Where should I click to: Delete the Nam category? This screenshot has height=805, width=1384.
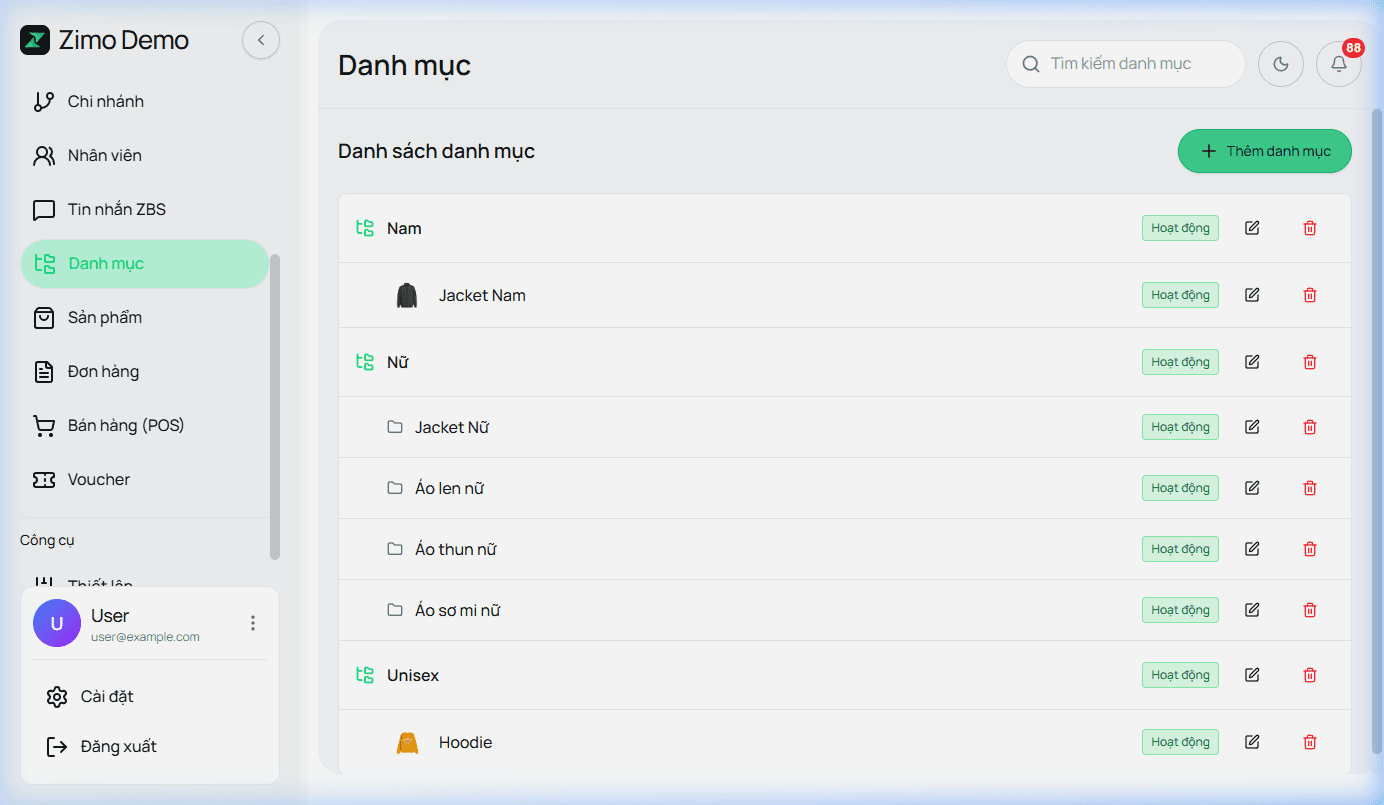coord(1310,228)
